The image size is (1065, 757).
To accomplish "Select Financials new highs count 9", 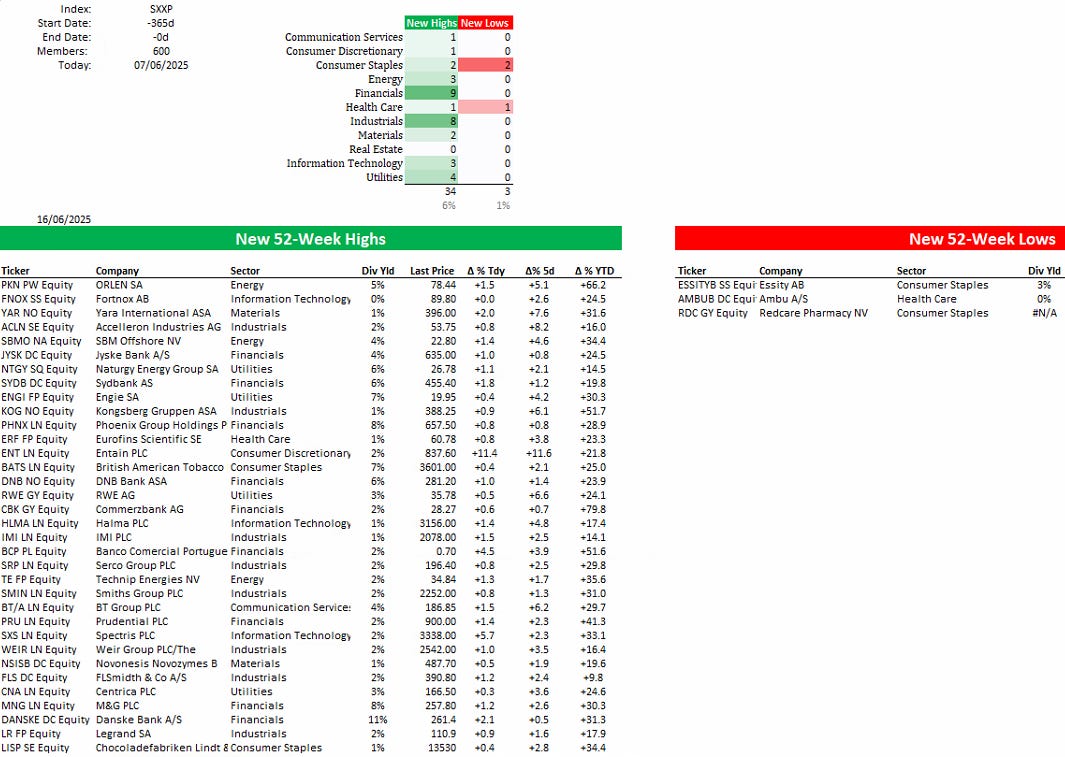I will pos(431,93).
